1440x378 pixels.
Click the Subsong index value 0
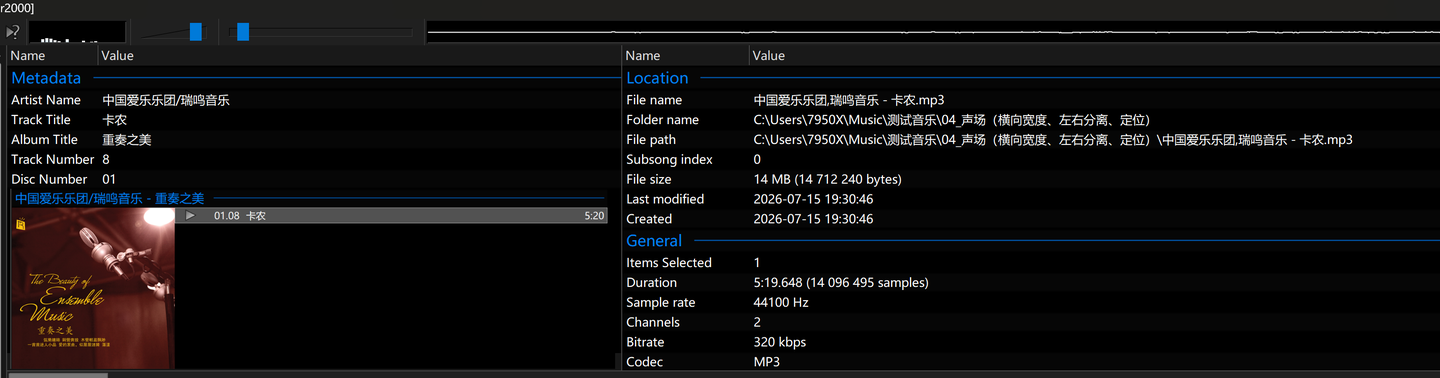757,159
